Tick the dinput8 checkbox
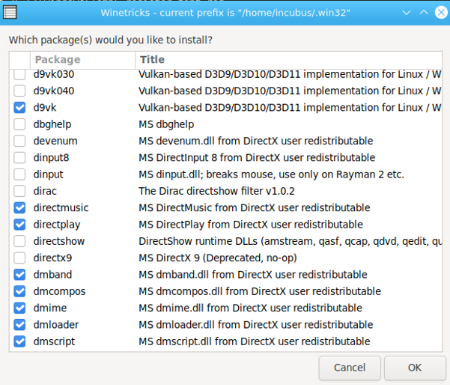 pos(20,157)
